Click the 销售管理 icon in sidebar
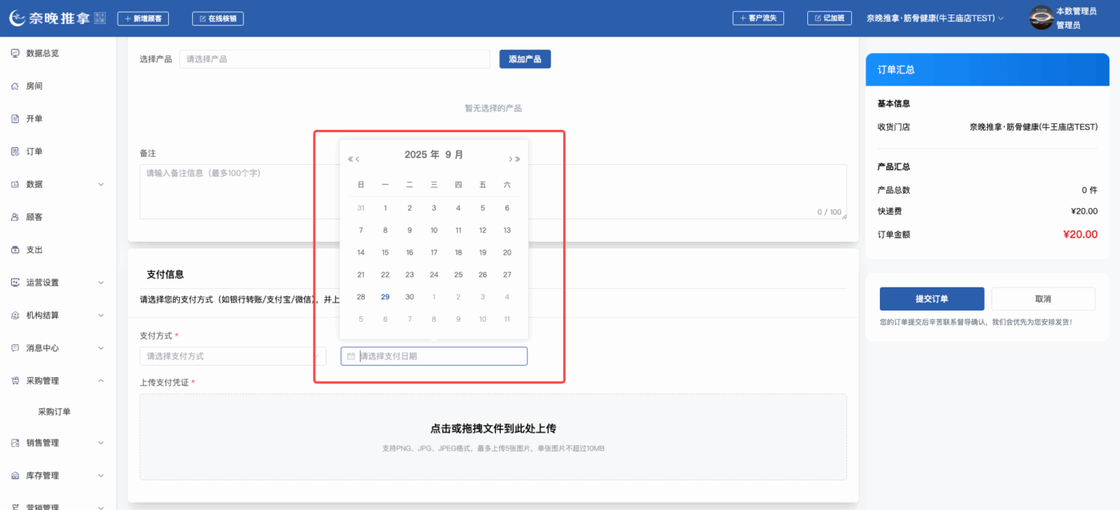The image size is (1120, 510). click(x=15, y=443)
